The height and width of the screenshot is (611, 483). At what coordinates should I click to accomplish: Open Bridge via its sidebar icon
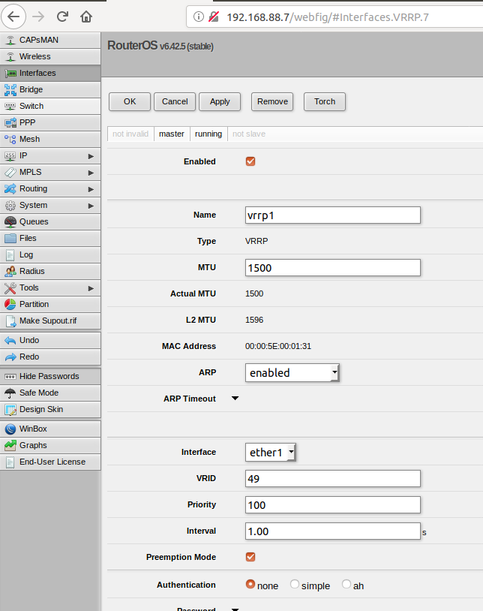pyautogui.click(x=11, y=90)
